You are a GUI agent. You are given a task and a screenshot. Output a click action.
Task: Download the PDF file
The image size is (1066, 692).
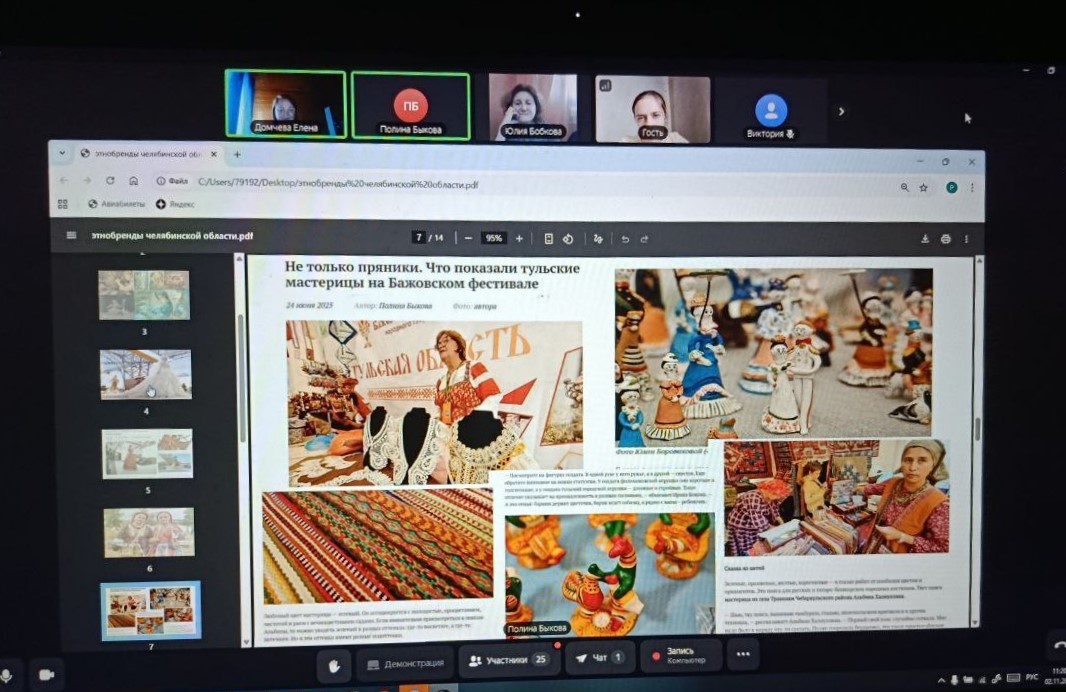pyautogui.click(x=925, y=239)
